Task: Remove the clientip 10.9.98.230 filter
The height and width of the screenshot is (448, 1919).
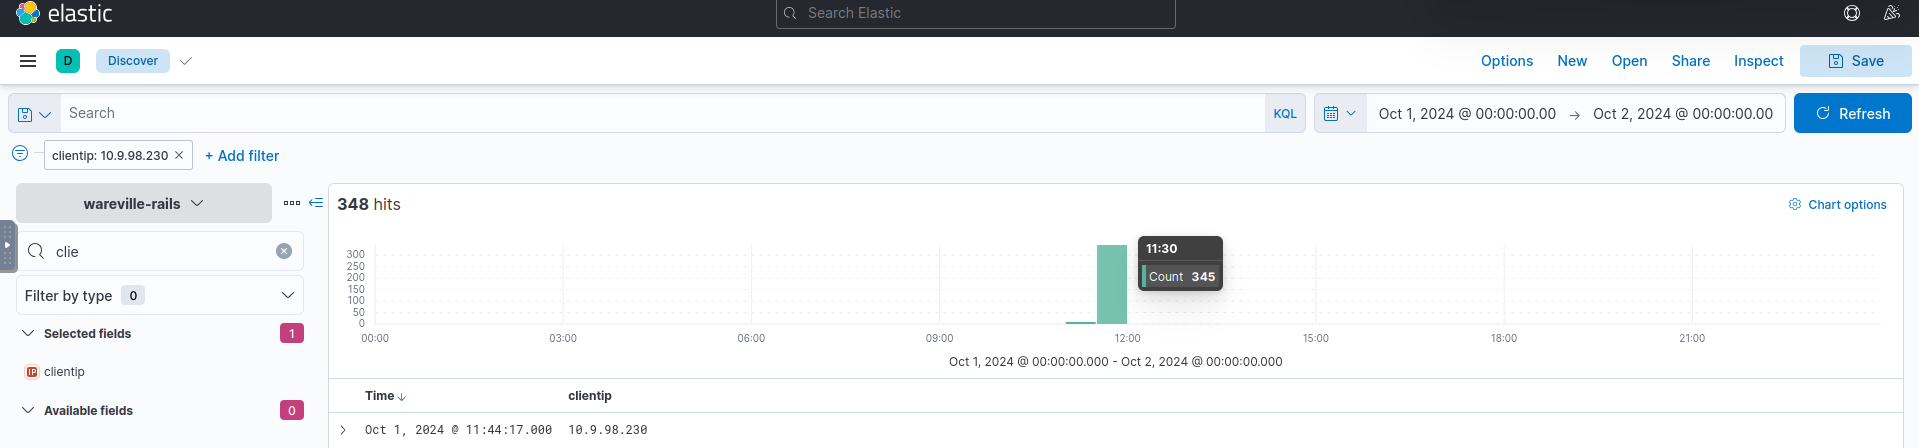Action: (x=179, y=155)
